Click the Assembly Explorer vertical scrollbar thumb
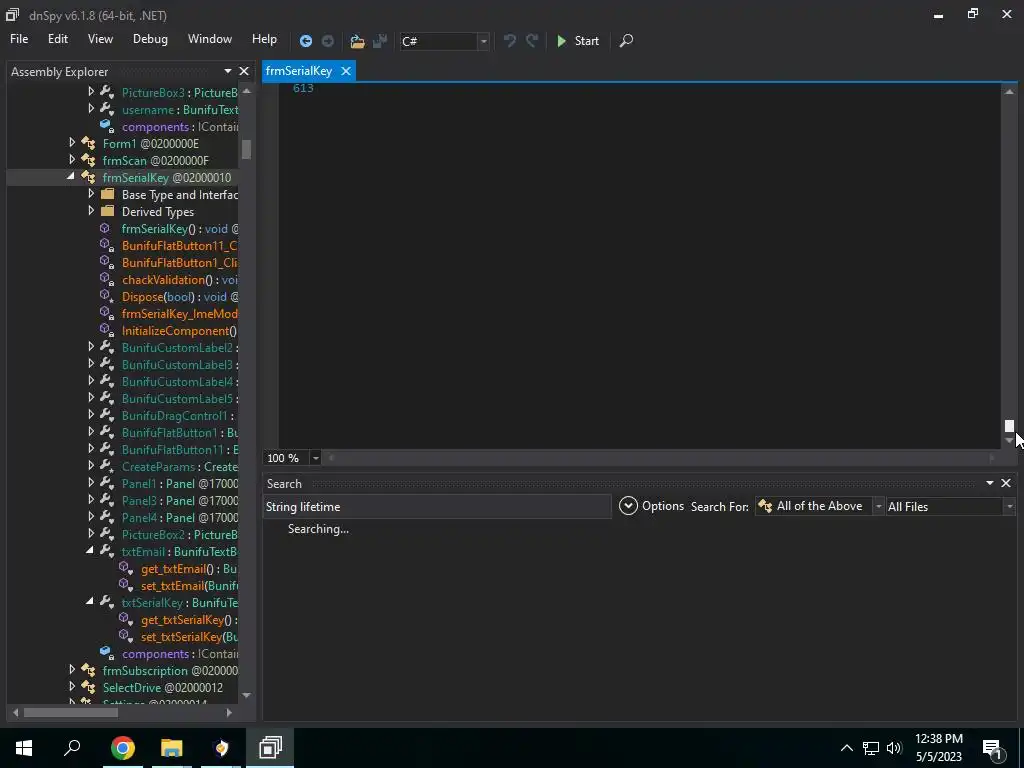 [246, 150]
